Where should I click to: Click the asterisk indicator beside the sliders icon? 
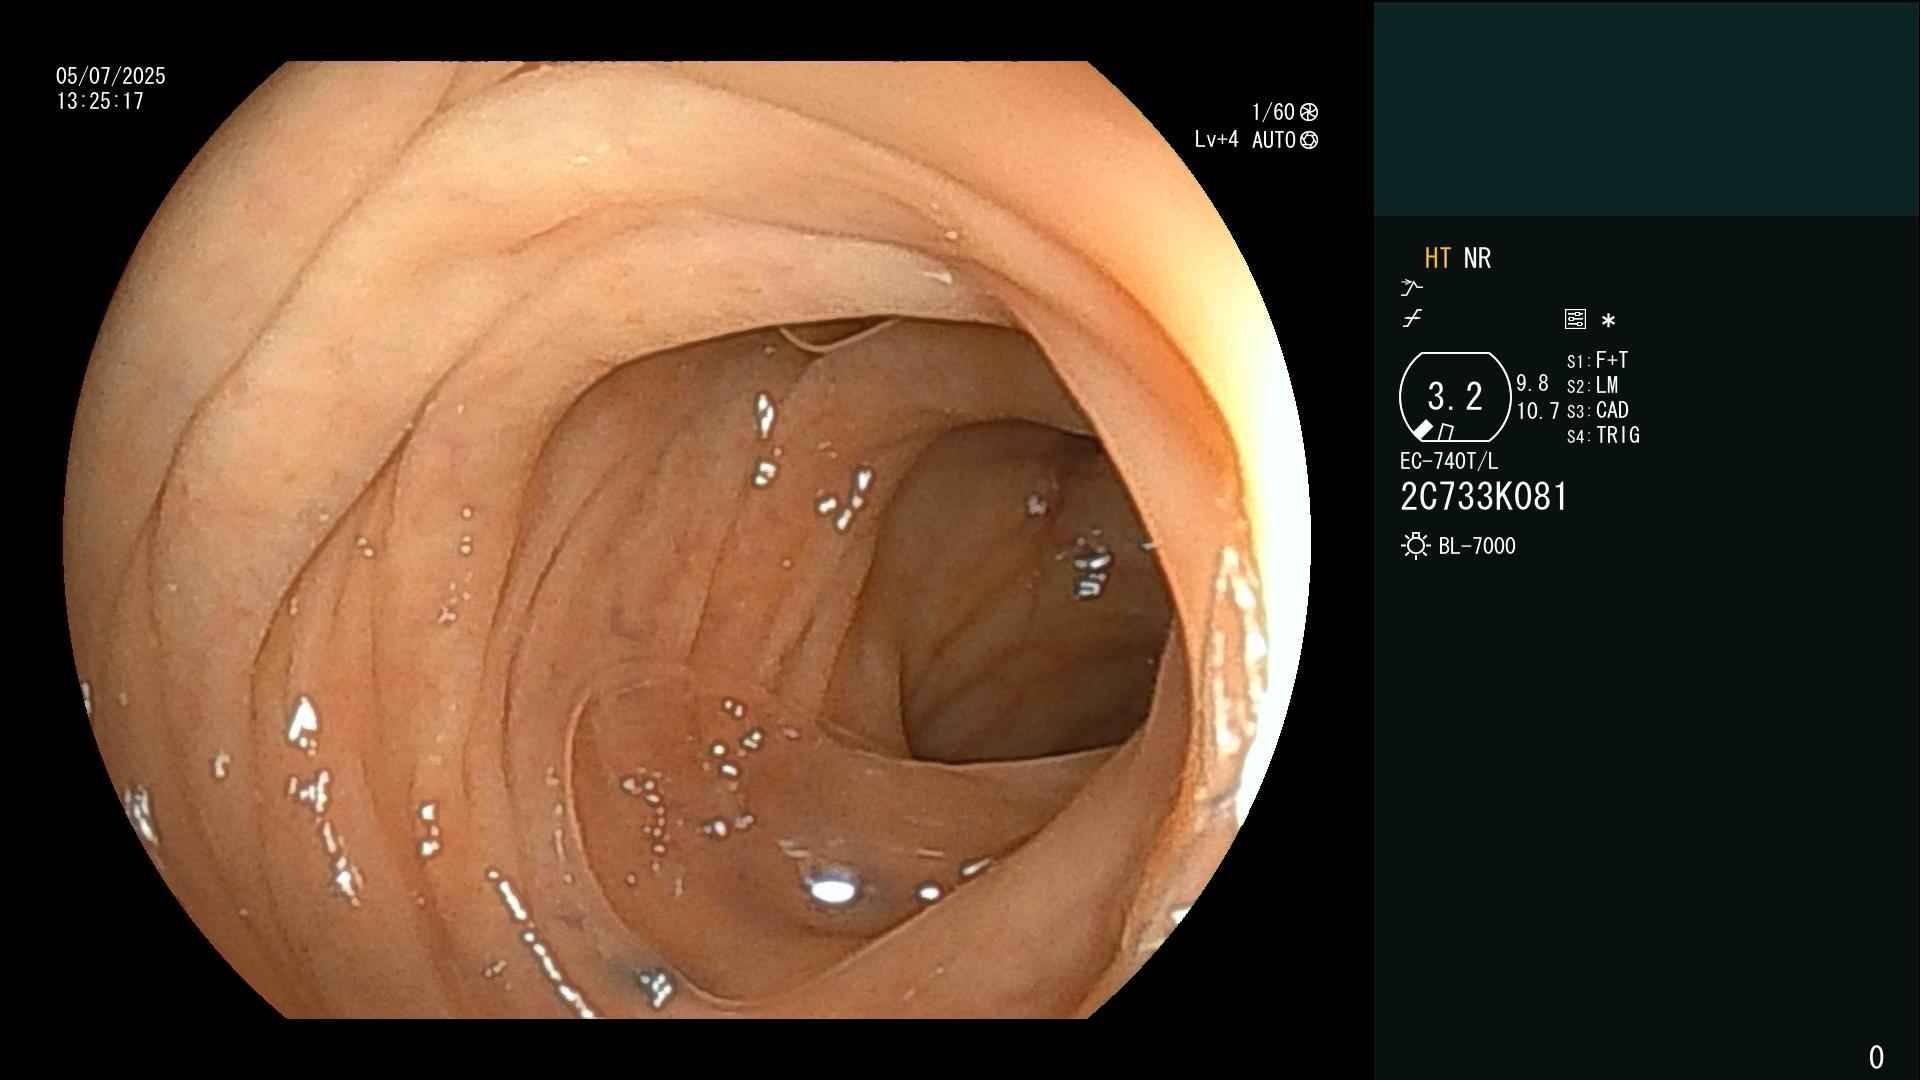(1608, 321)
